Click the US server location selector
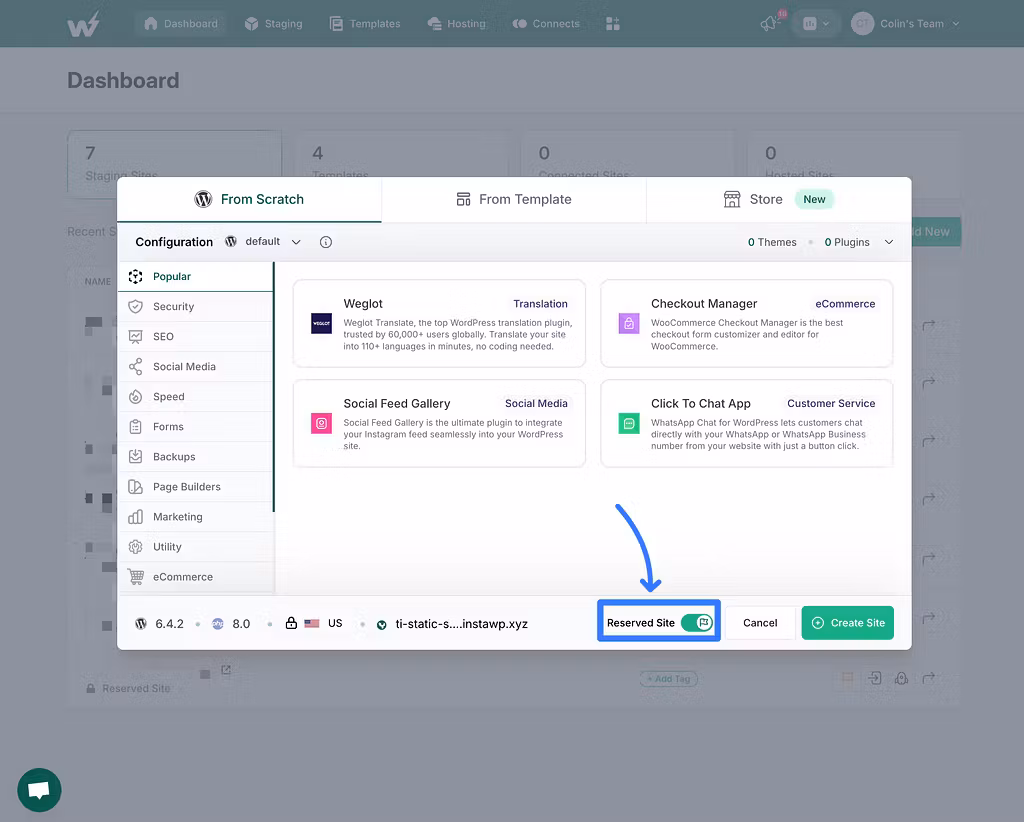Image resolution: width=1024 pixels, height=822 pixels. (x=323, y=623)
